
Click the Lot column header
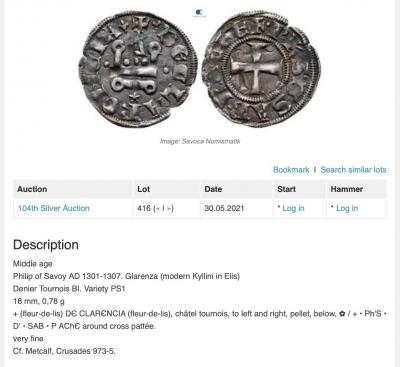143,189
